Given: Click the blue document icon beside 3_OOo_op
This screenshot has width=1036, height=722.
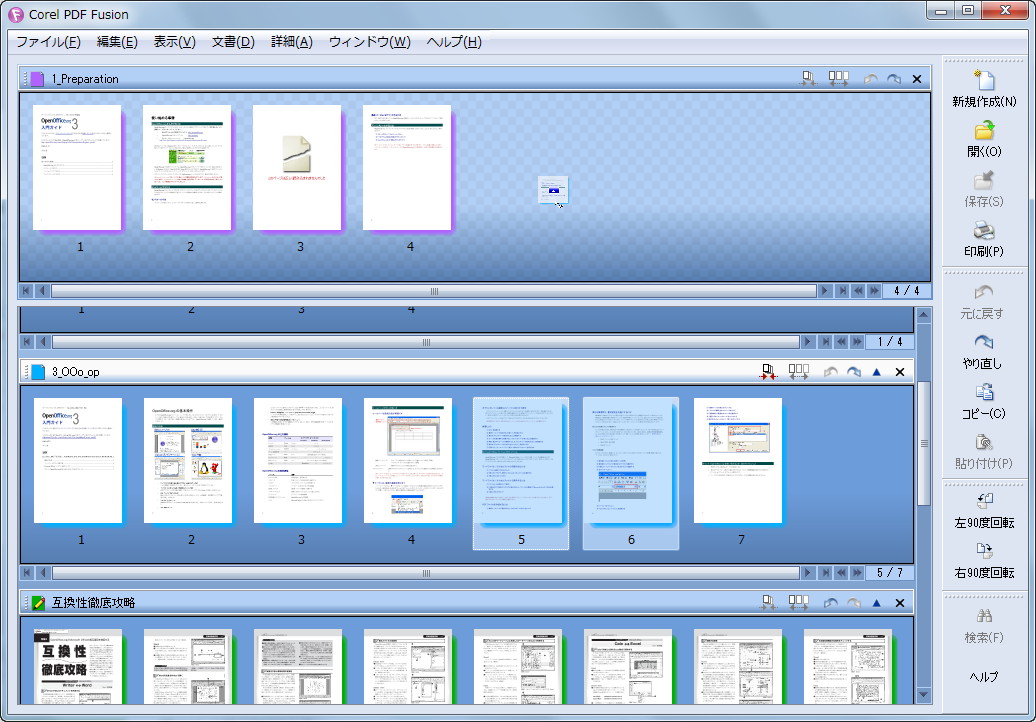Looking at the screenshot, I should coord(38,372).
